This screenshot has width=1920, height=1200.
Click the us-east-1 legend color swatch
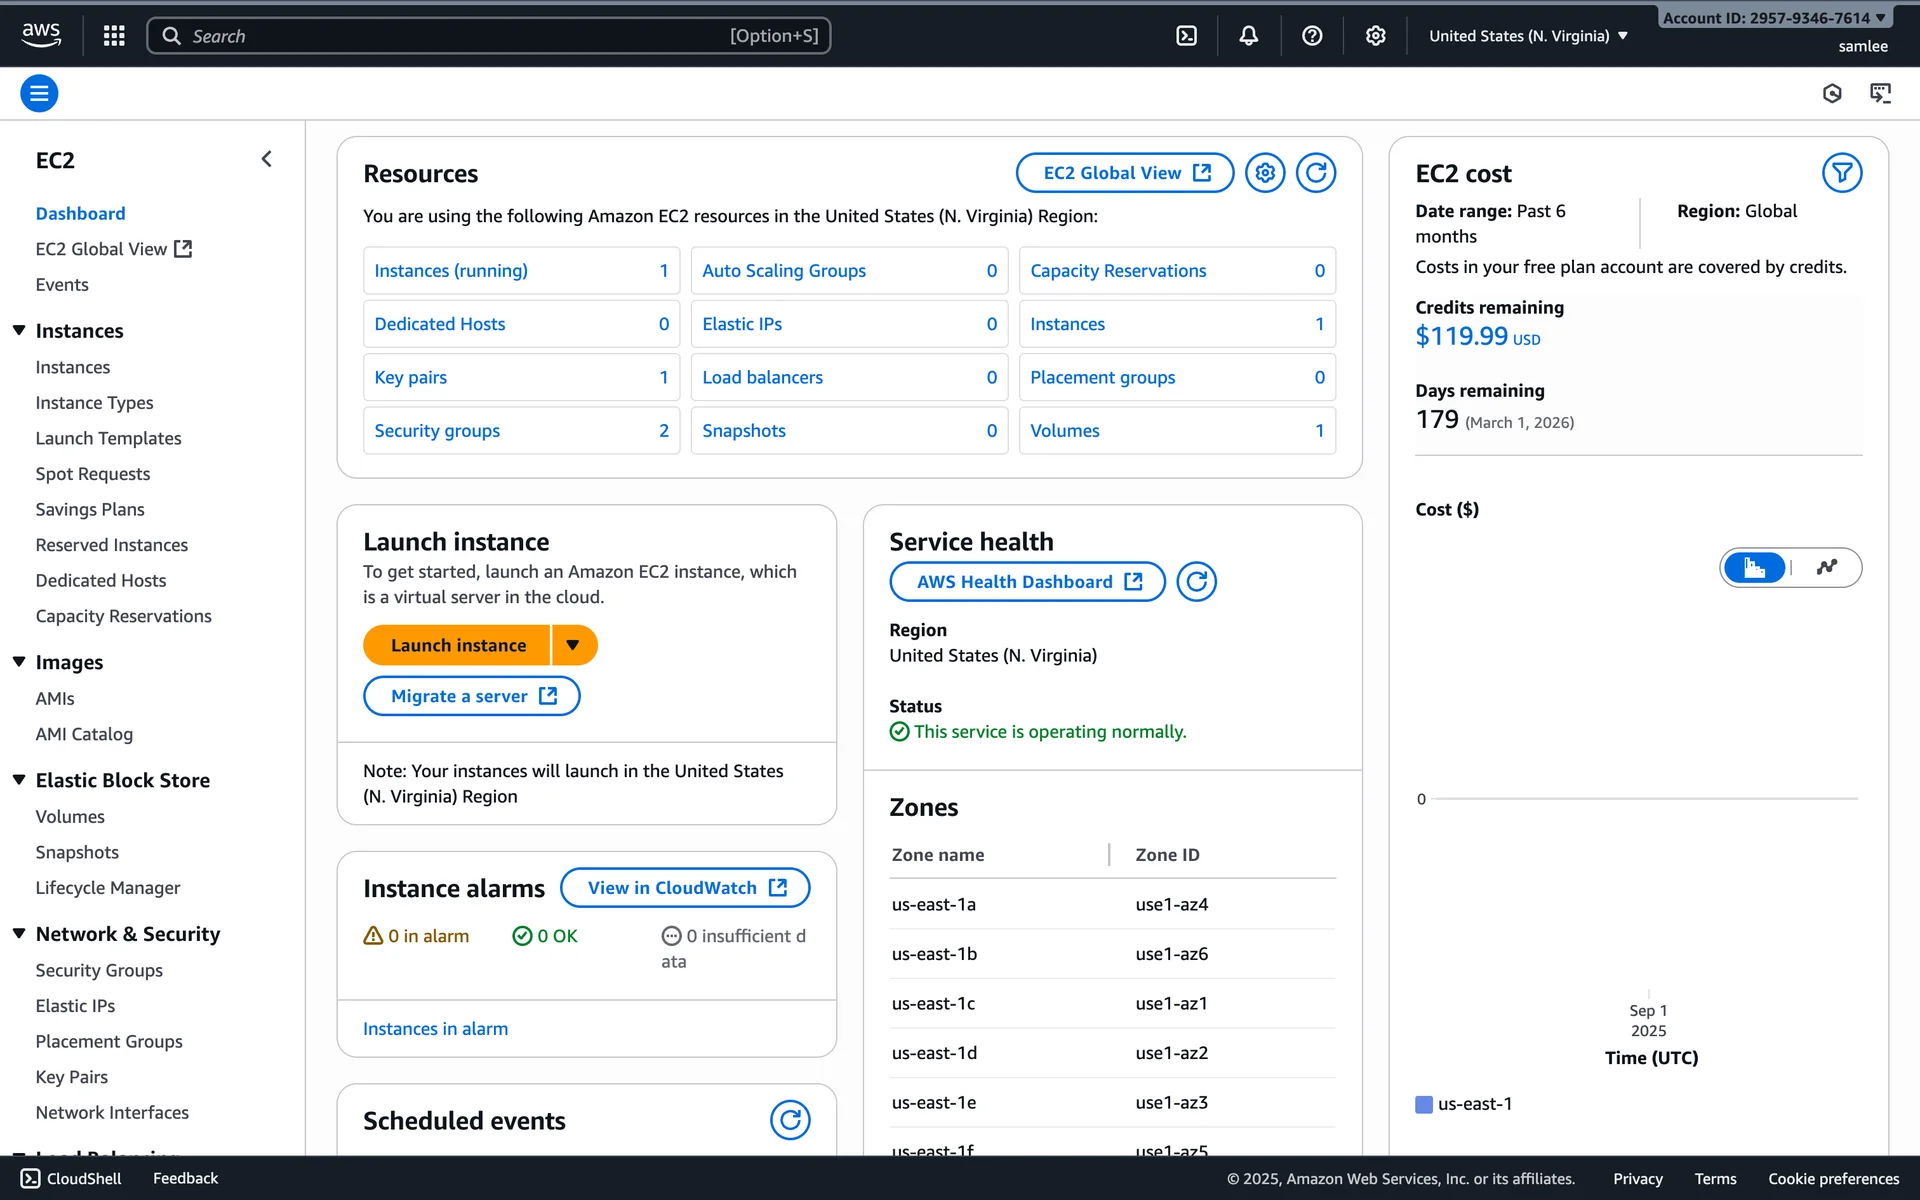point(1424,1104)
